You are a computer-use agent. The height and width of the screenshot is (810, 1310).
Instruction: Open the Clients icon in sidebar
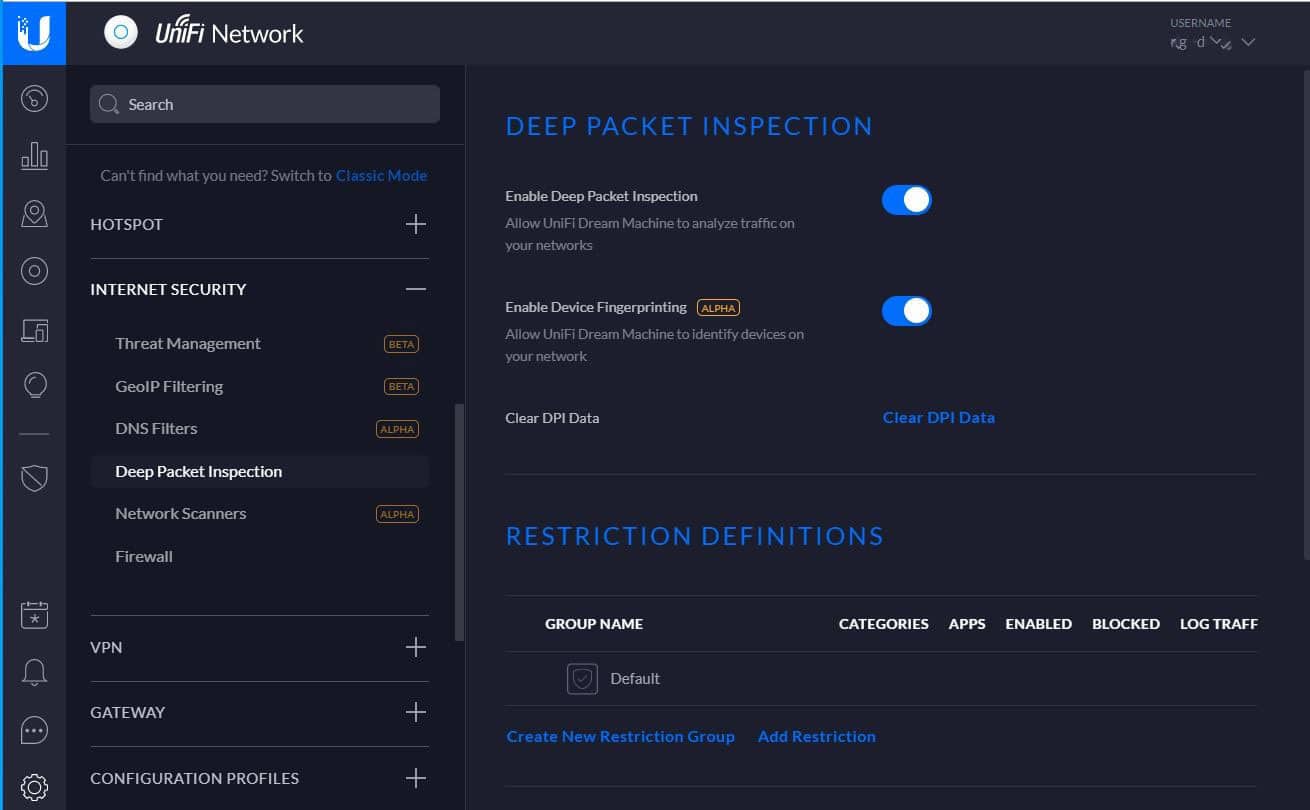34,328
